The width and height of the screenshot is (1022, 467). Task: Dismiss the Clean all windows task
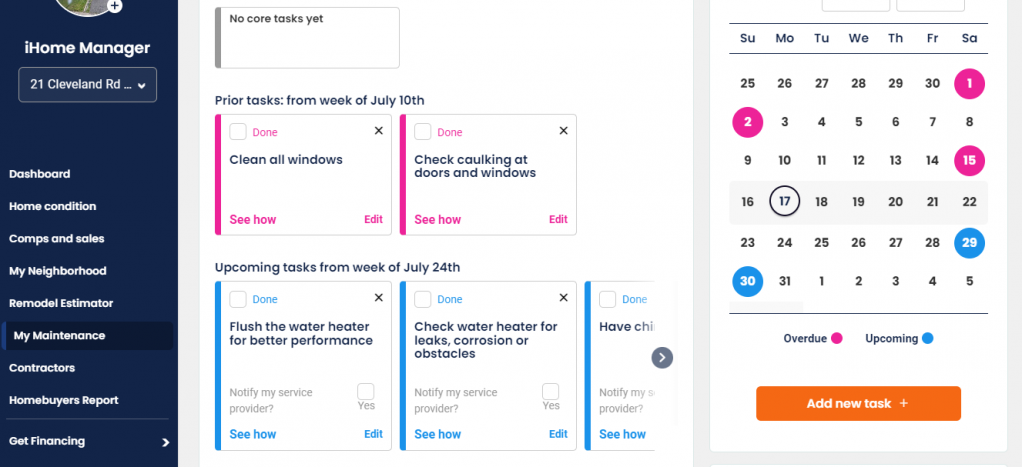[379, 131]
